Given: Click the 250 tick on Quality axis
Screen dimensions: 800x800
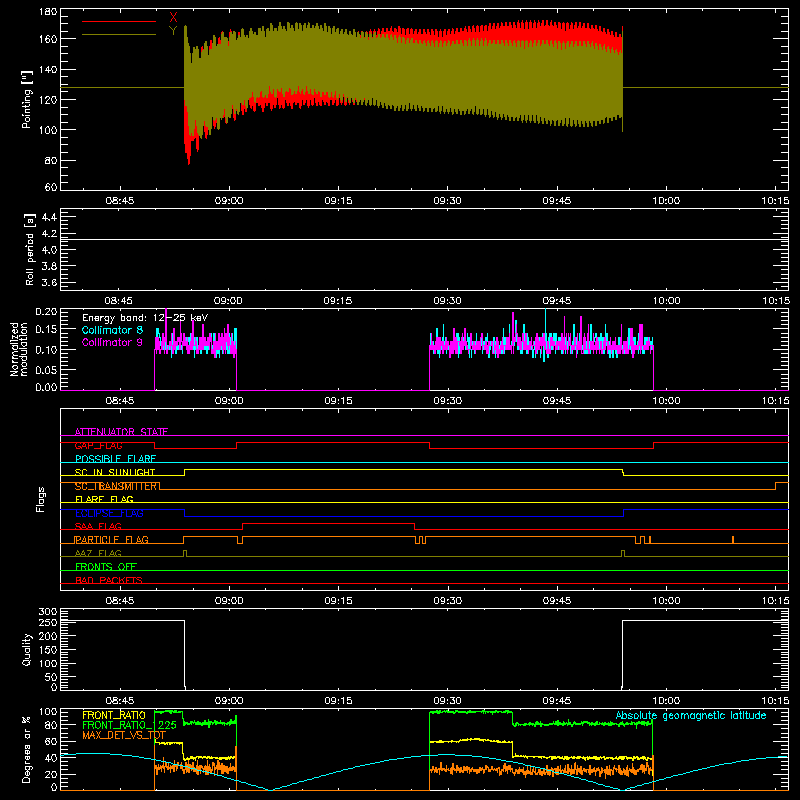Looking at the screenshot, I should coord(48,622).
